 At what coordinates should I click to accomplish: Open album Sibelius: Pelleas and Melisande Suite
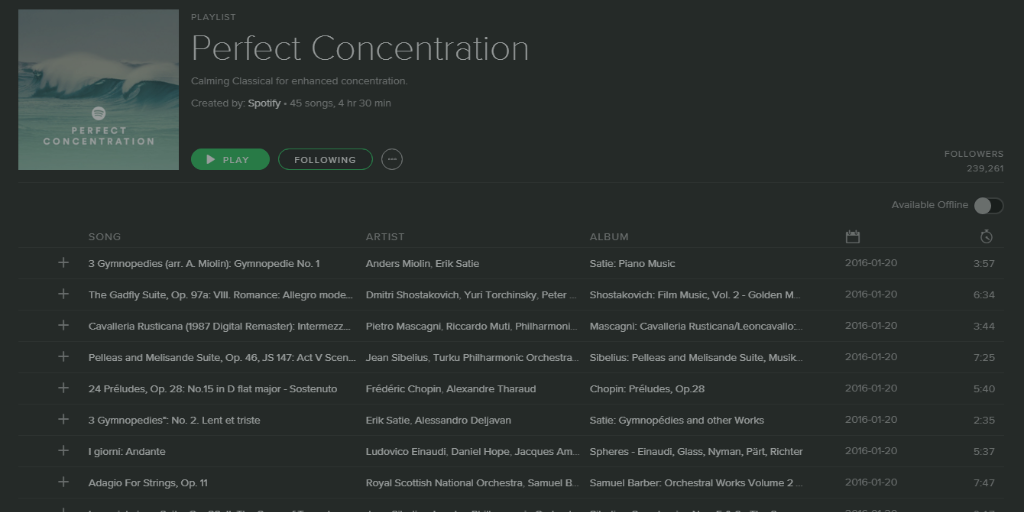[x=696, y=358]
